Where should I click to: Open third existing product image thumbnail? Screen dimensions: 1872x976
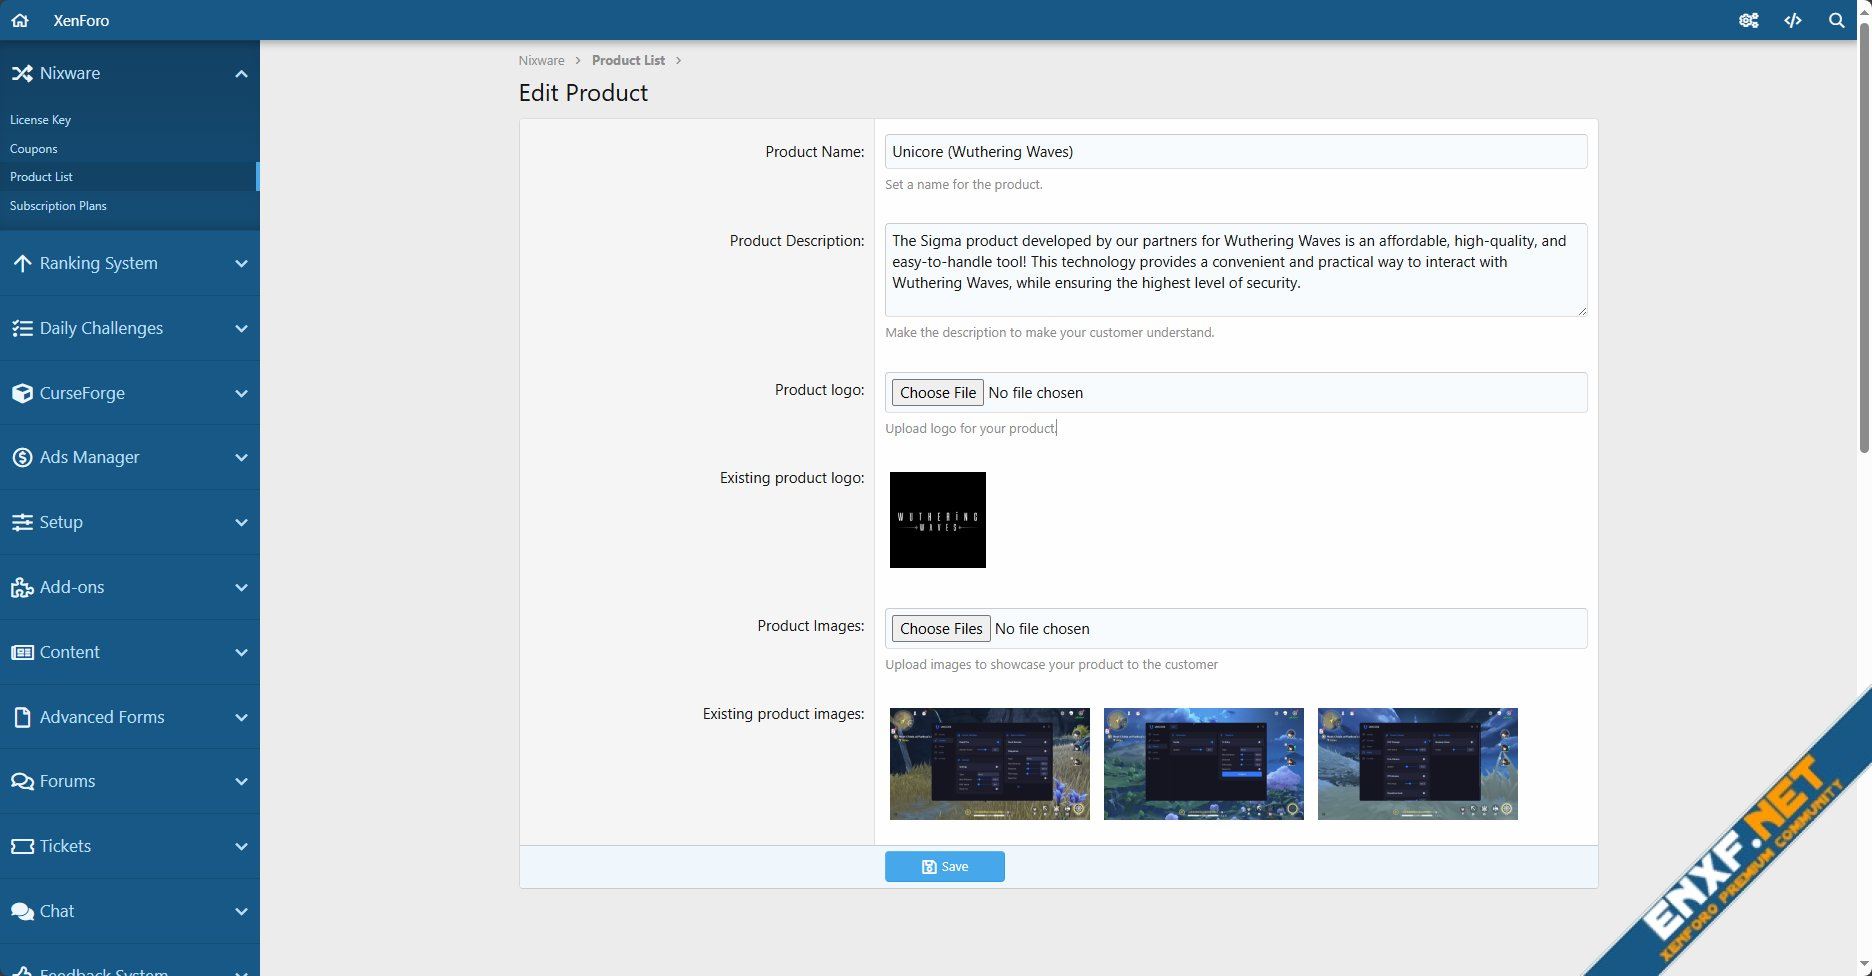1418,764
